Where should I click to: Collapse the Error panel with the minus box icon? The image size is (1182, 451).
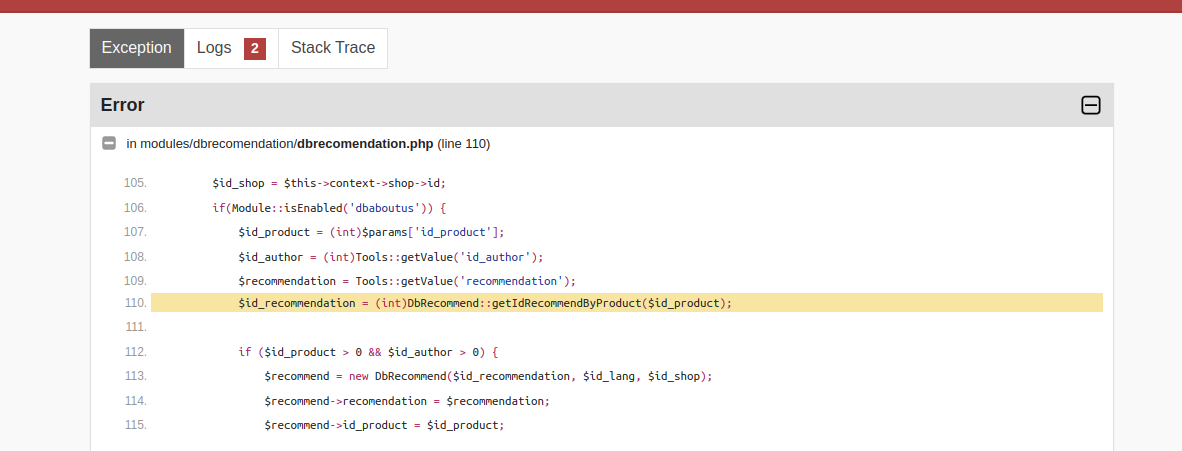click(1091, 105)
